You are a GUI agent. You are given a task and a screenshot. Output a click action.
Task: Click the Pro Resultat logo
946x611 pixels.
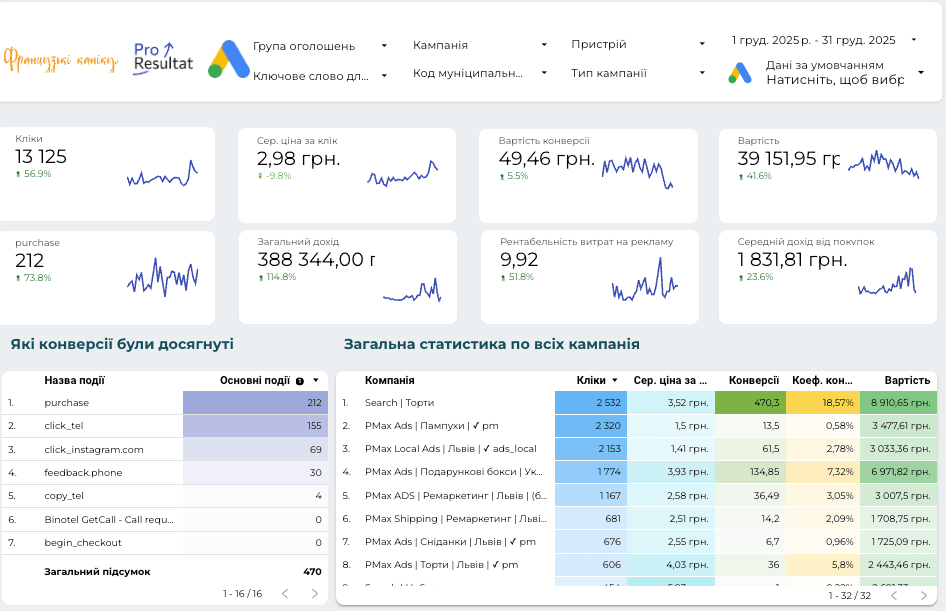[x=163, y=59]
